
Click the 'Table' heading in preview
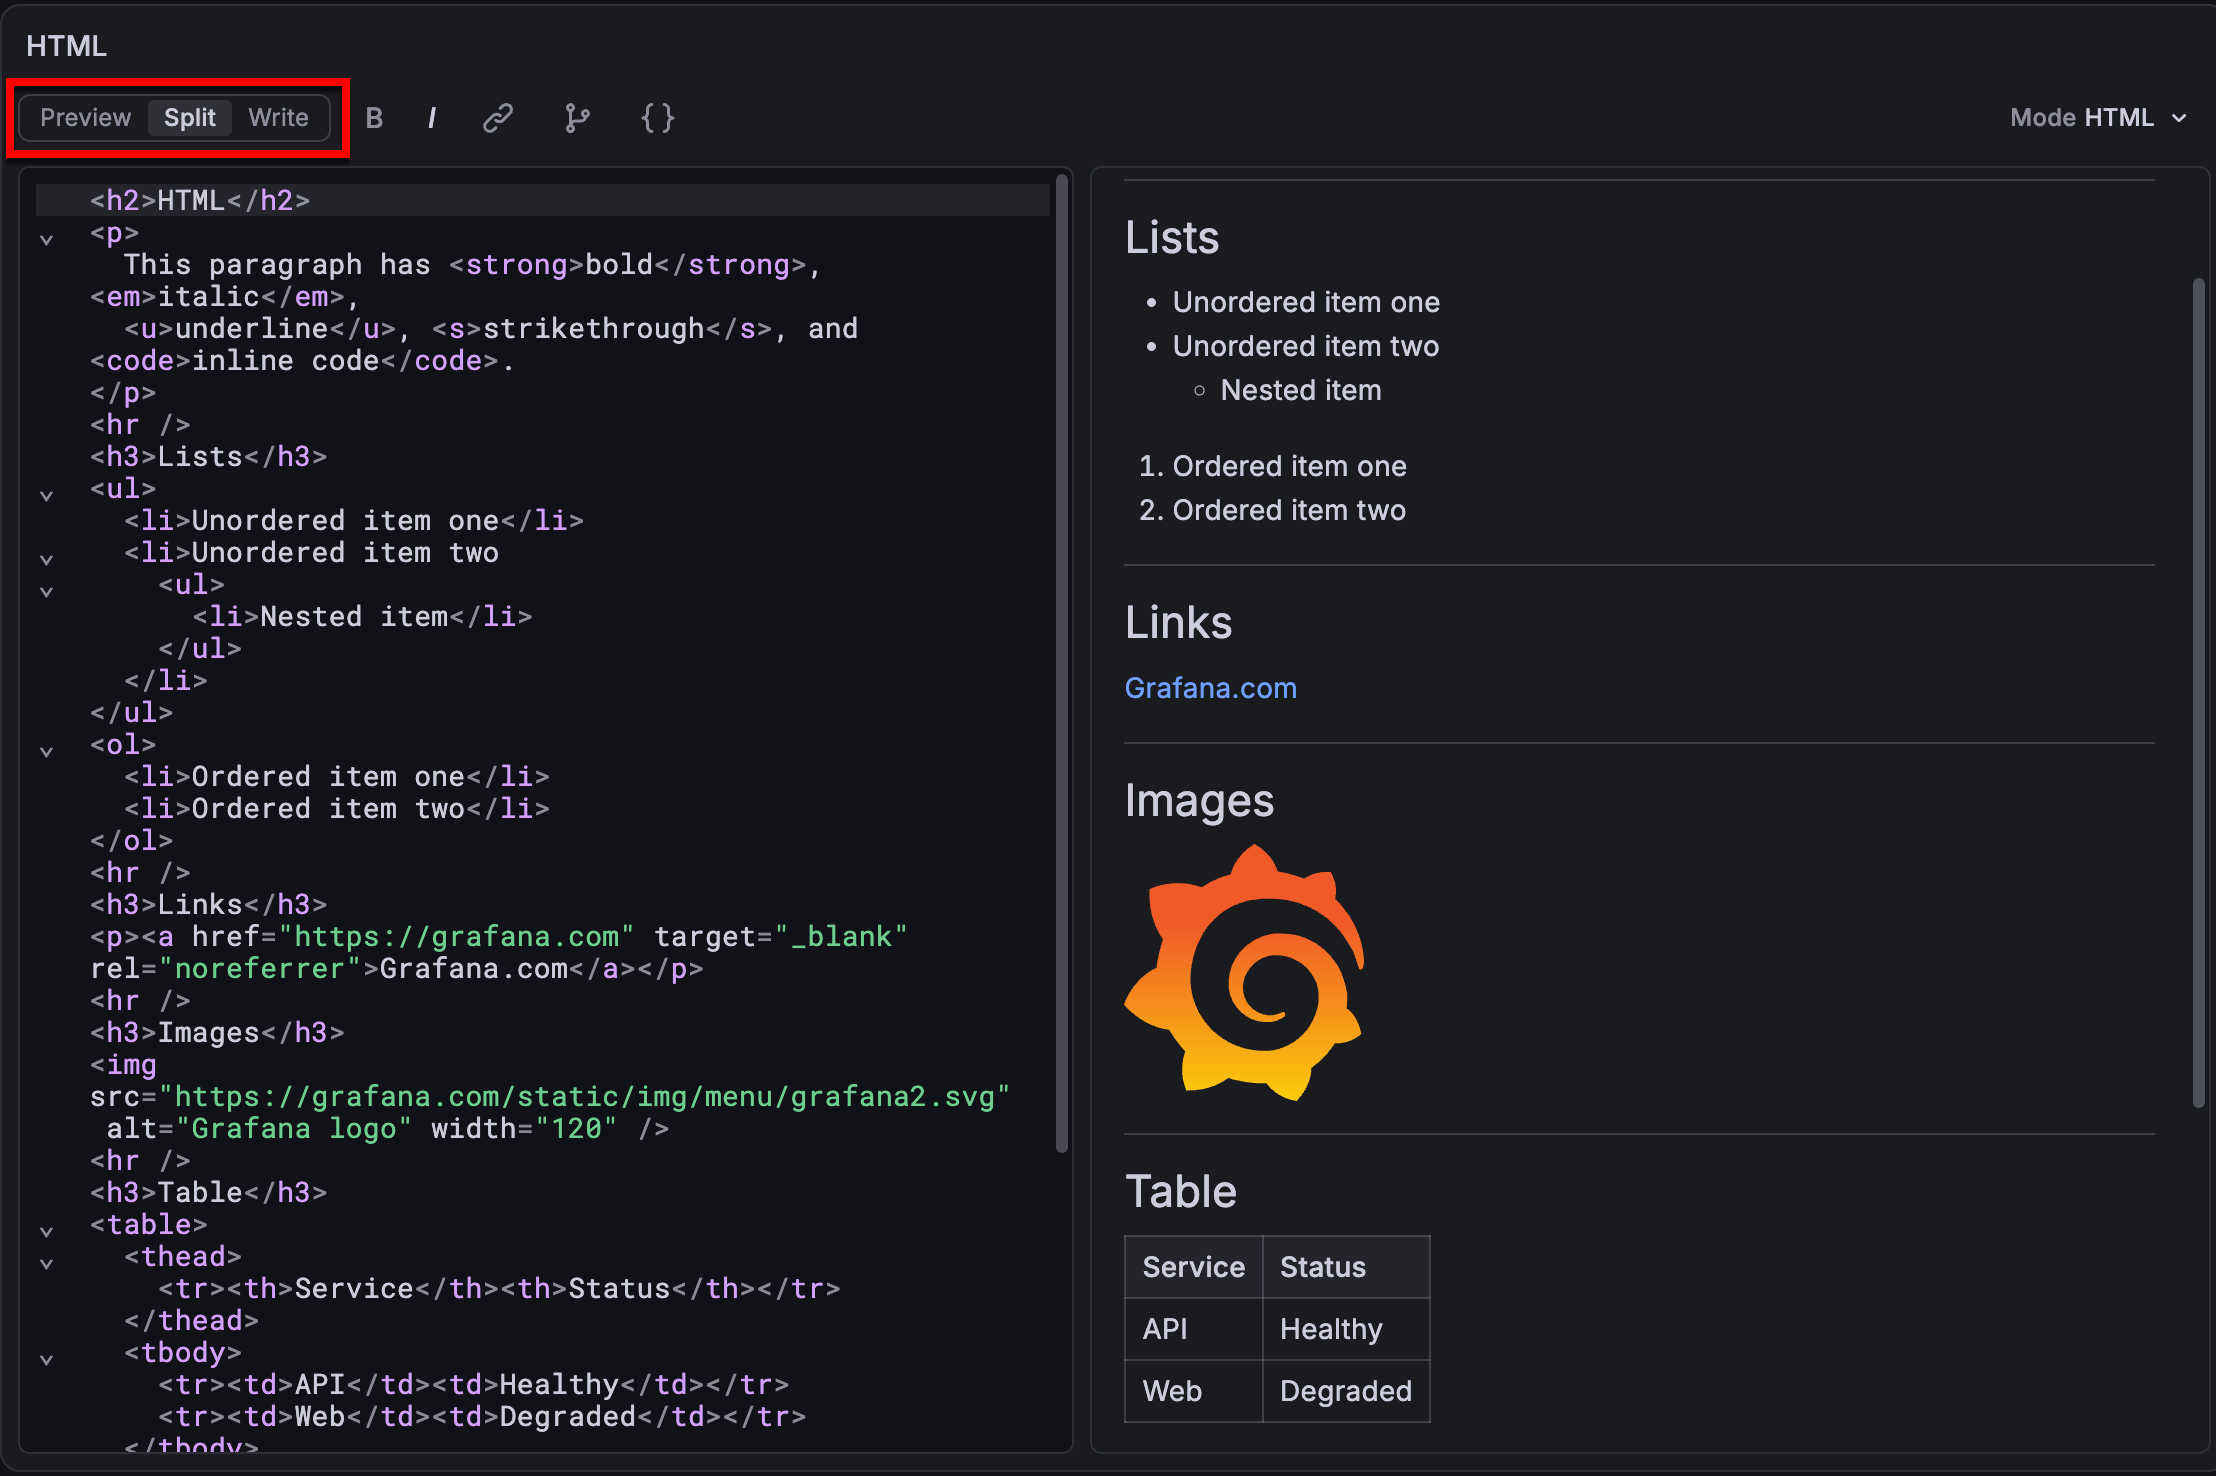[1181, 1192]
